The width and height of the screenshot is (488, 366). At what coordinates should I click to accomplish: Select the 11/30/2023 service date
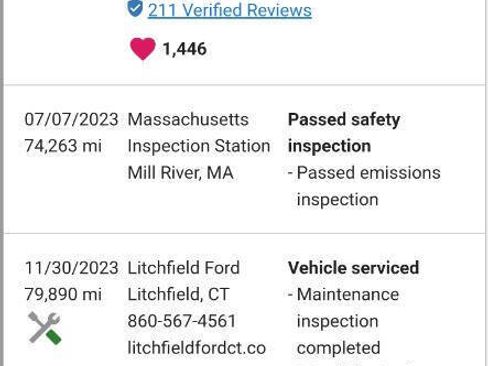coord(71,268)
